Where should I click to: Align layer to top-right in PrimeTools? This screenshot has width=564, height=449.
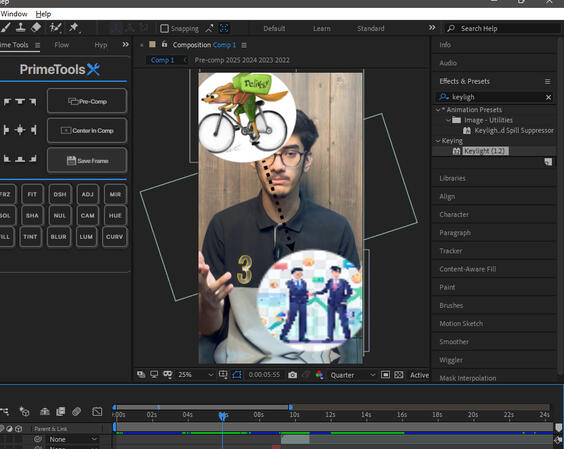click(33, 102)
